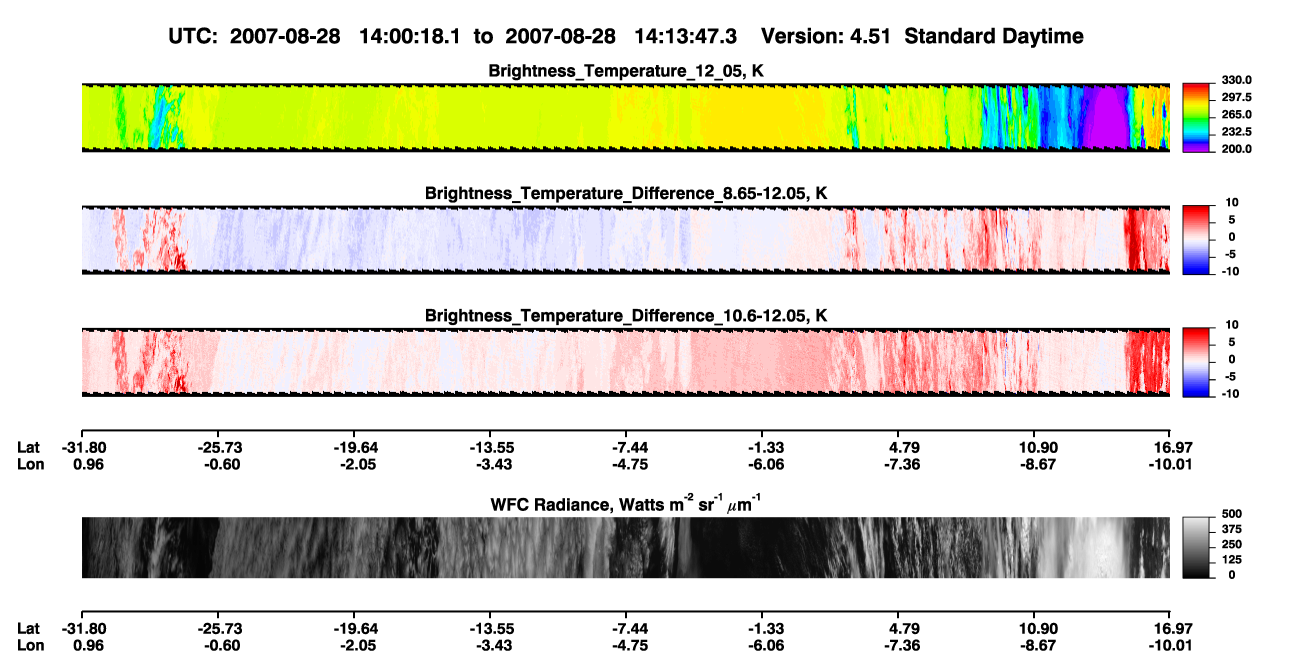Select the 10.6-12.05 difference image strip
The image size is (1300, 667).
point(625,362)
